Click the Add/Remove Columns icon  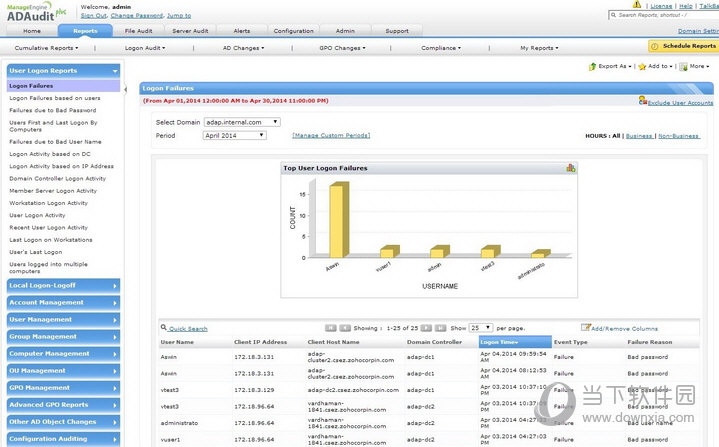(586, 327)
